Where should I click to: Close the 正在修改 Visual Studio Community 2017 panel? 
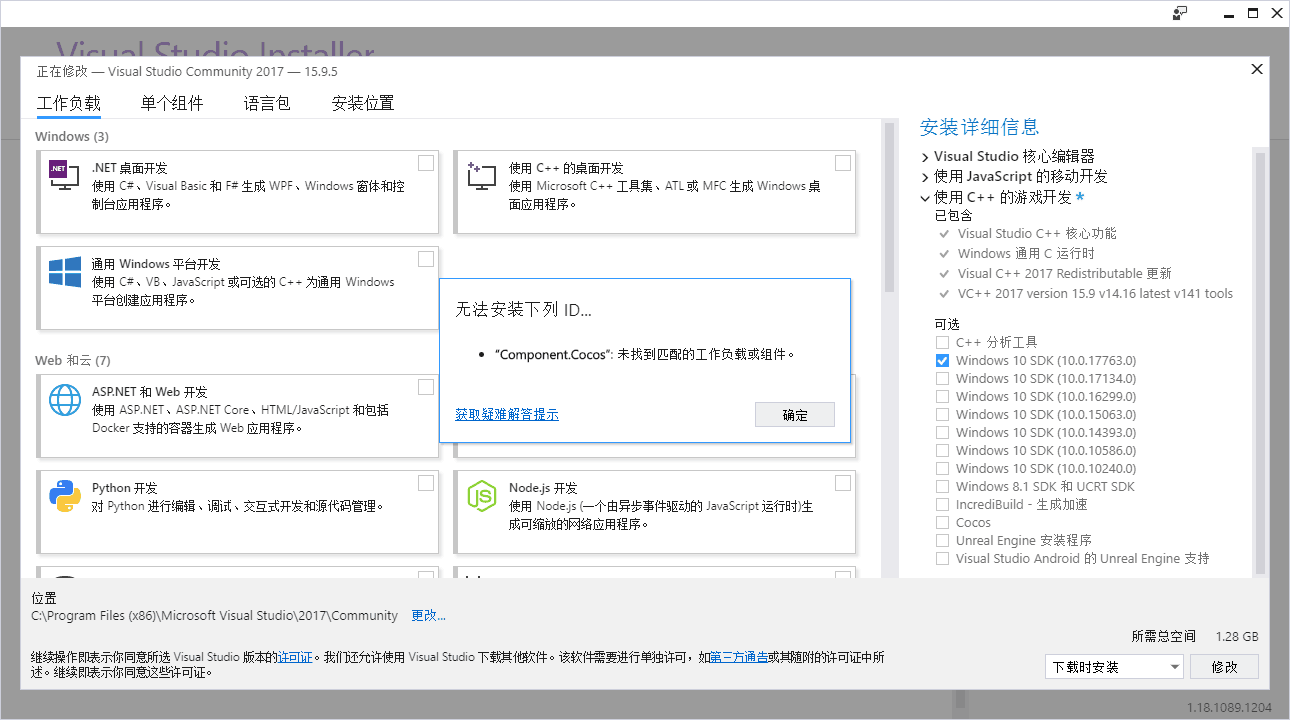[1257, 69]
